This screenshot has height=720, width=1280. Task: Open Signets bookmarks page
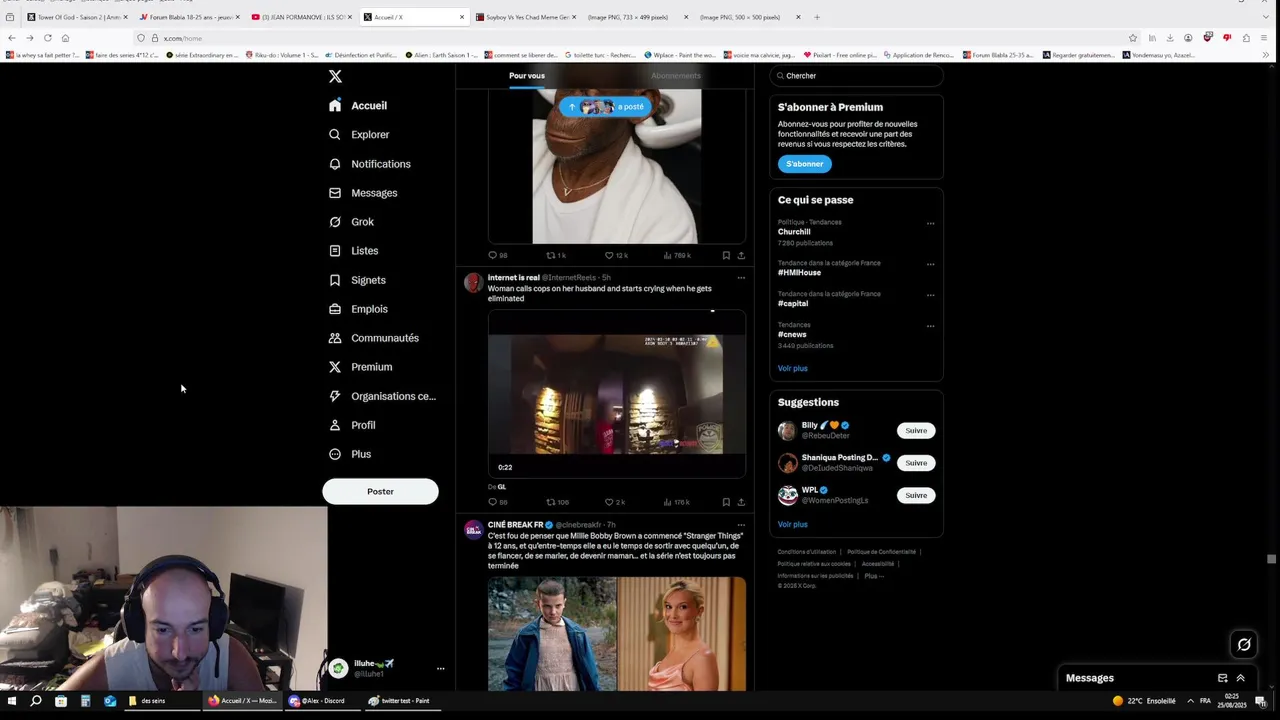[x=357, y=280]
